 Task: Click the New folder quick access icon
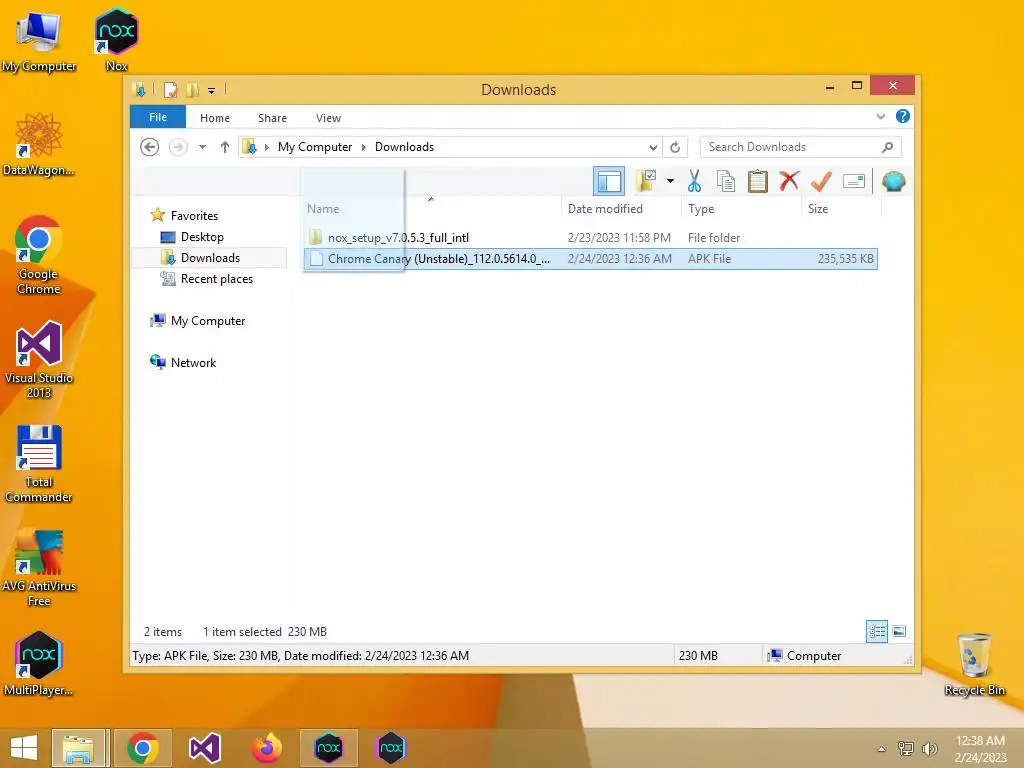pyautogui.click(x=192, y=89)
